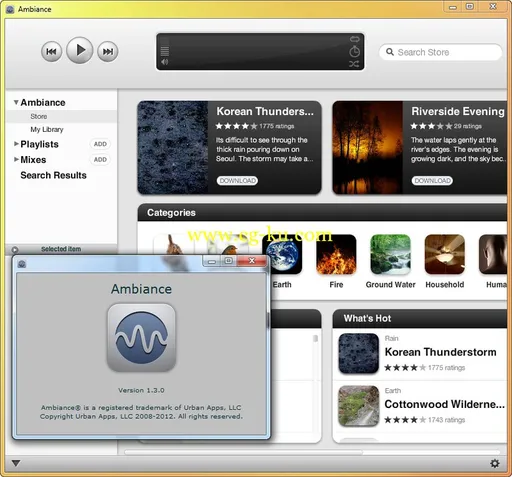Click the About window title bar icon
The width and height of the screenshot is (512, 477).
pyautogui.click(x=22, y=264)
